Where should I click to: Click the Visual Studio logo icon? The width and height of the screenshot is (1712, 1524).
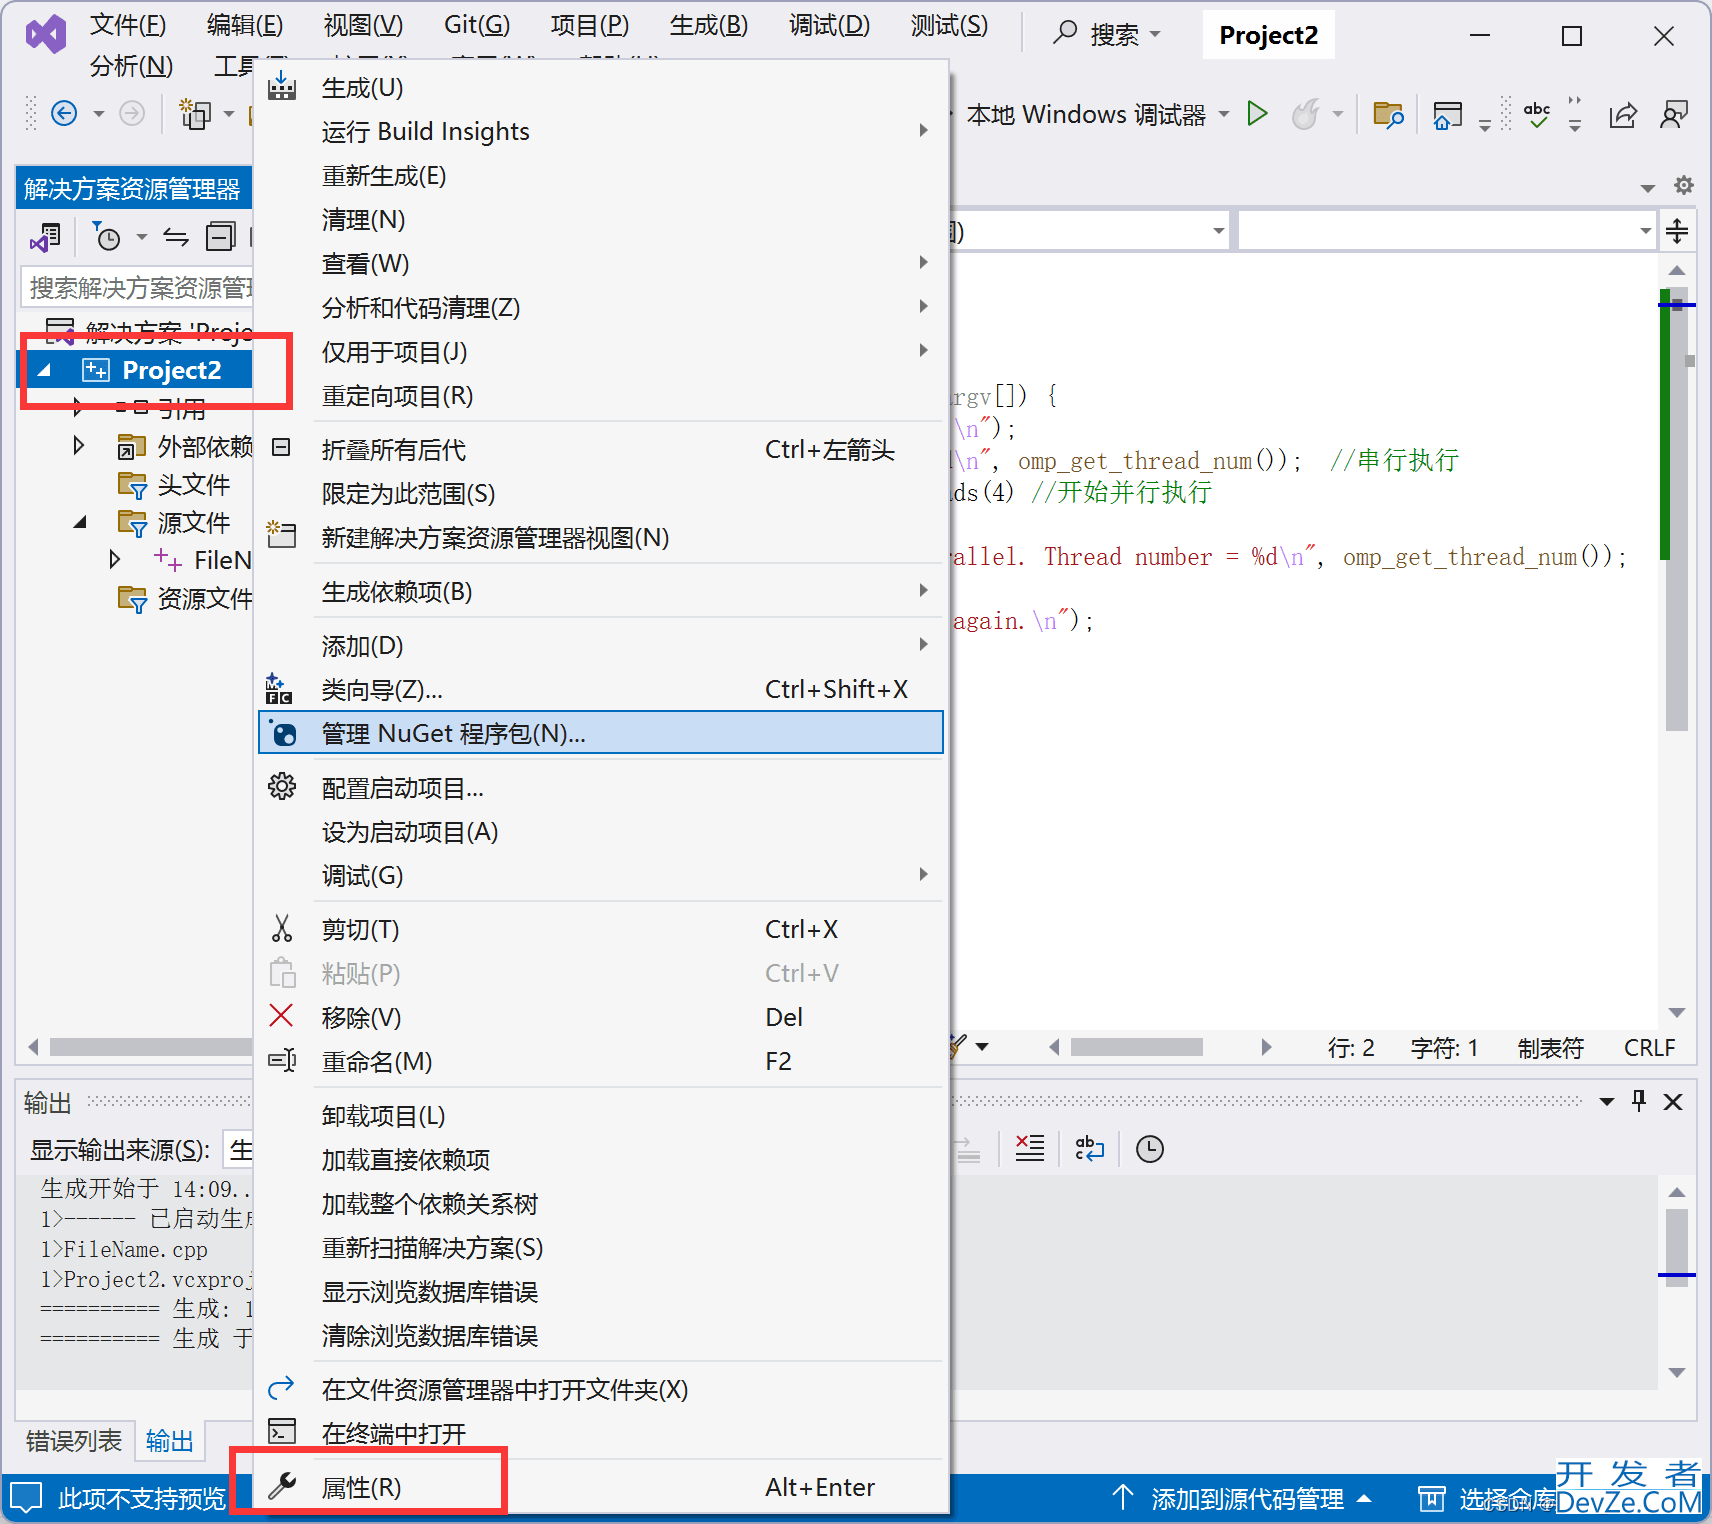(x=46, y=35)
